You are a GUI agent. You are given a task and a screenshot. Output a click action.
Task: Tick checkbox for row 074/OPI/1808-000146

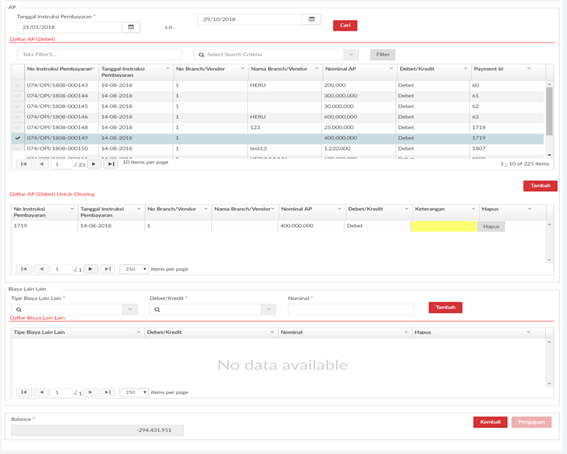18,117
